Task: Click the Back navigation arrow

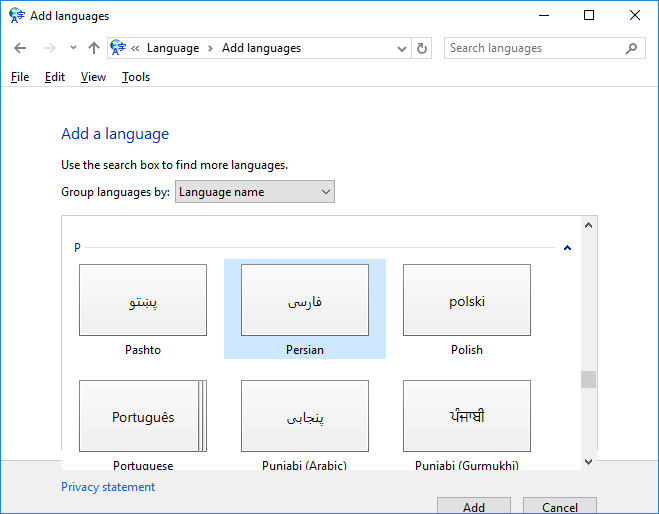Action: point(20,48)
